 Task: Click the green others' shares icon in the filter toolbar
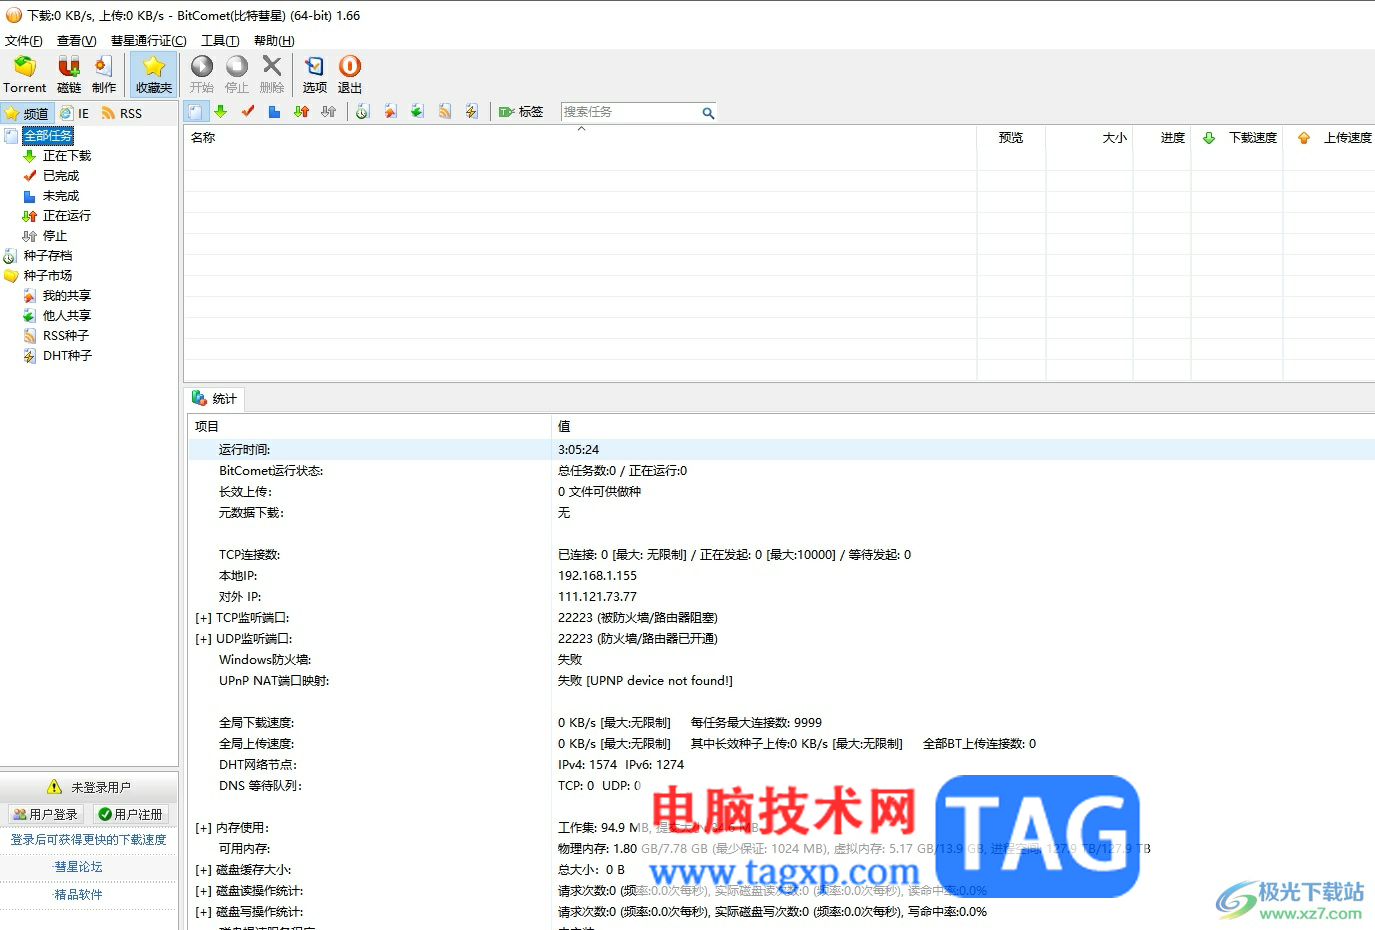tap(417, 112)
